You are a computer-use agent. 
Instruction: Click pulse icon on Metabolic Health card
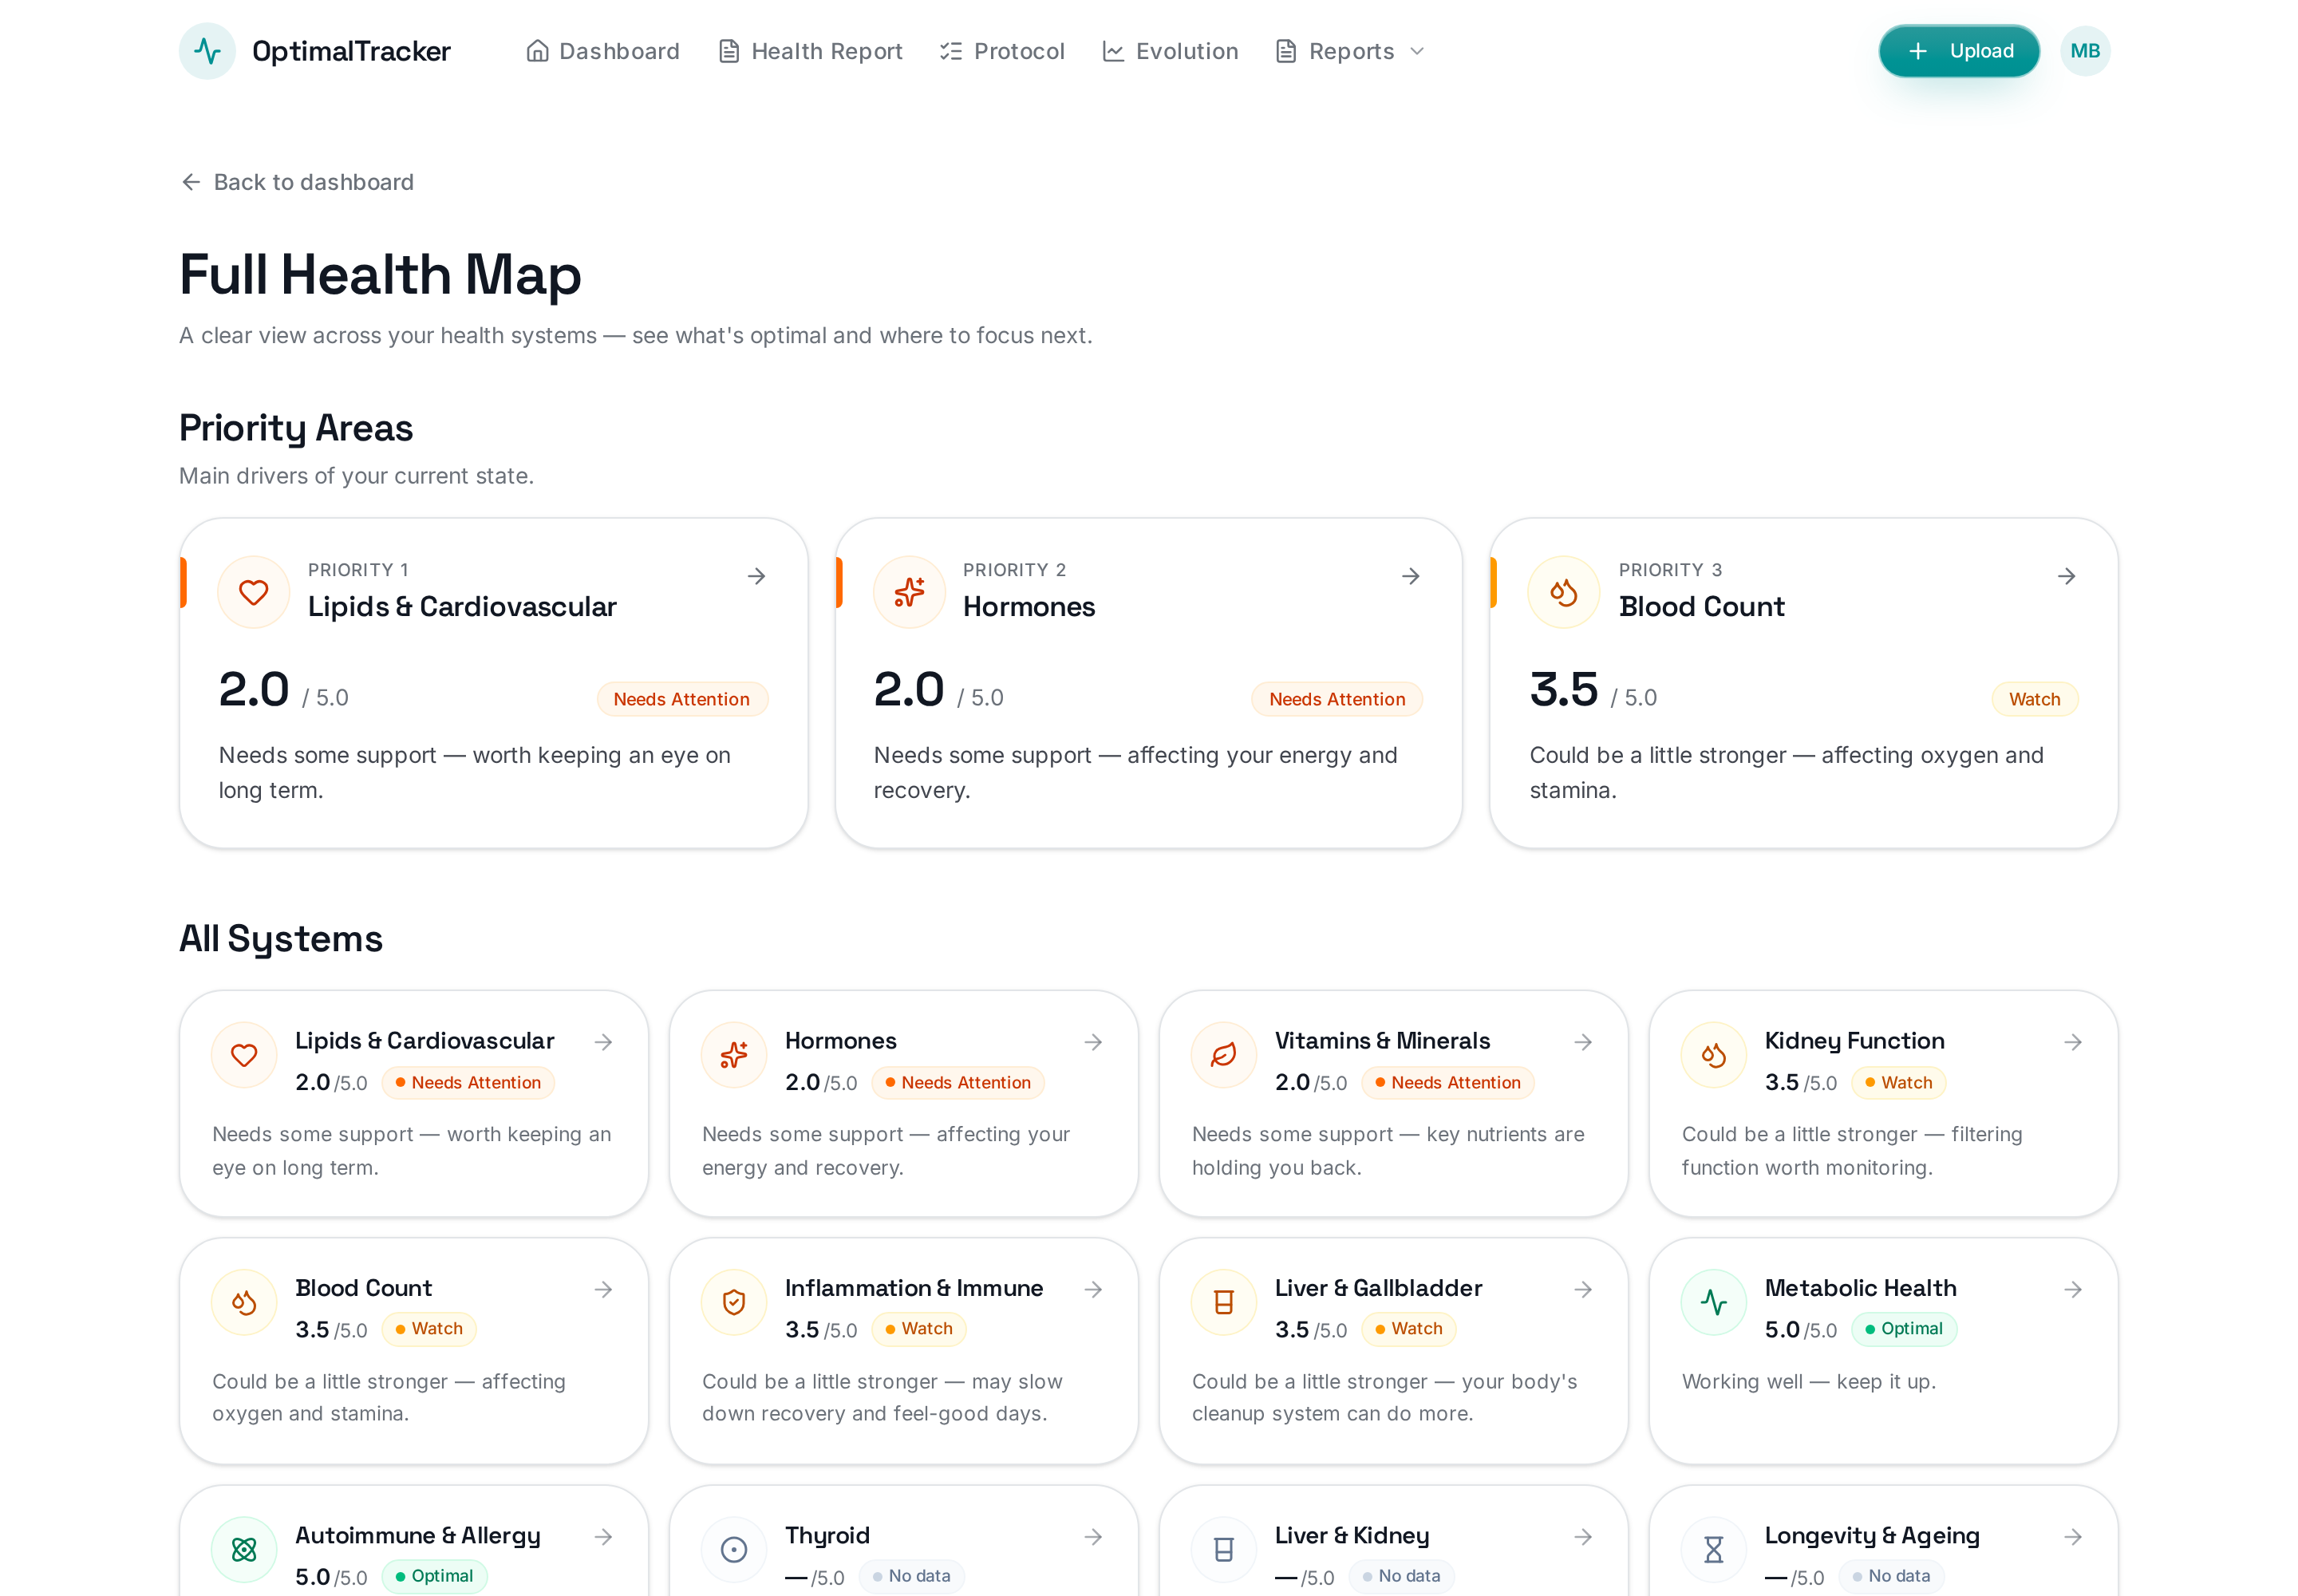(1713, 1302)
